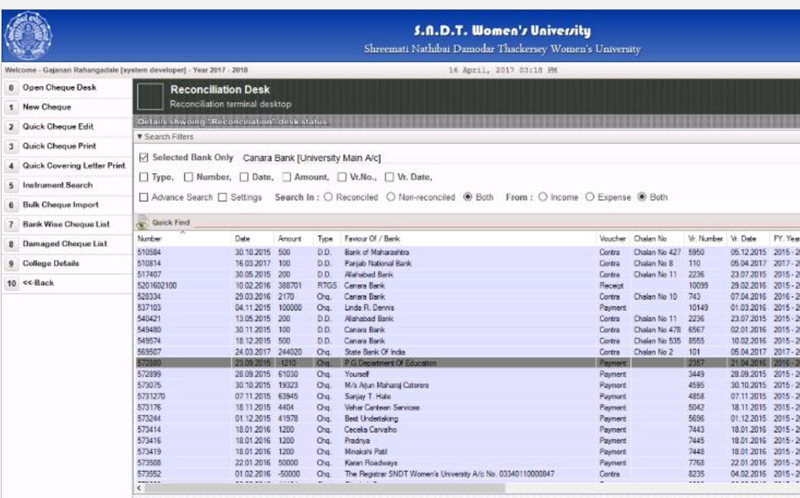800x498 pixels.
Task: Select row 510584 Bank of Maharashtra
Action: (467, 253)
